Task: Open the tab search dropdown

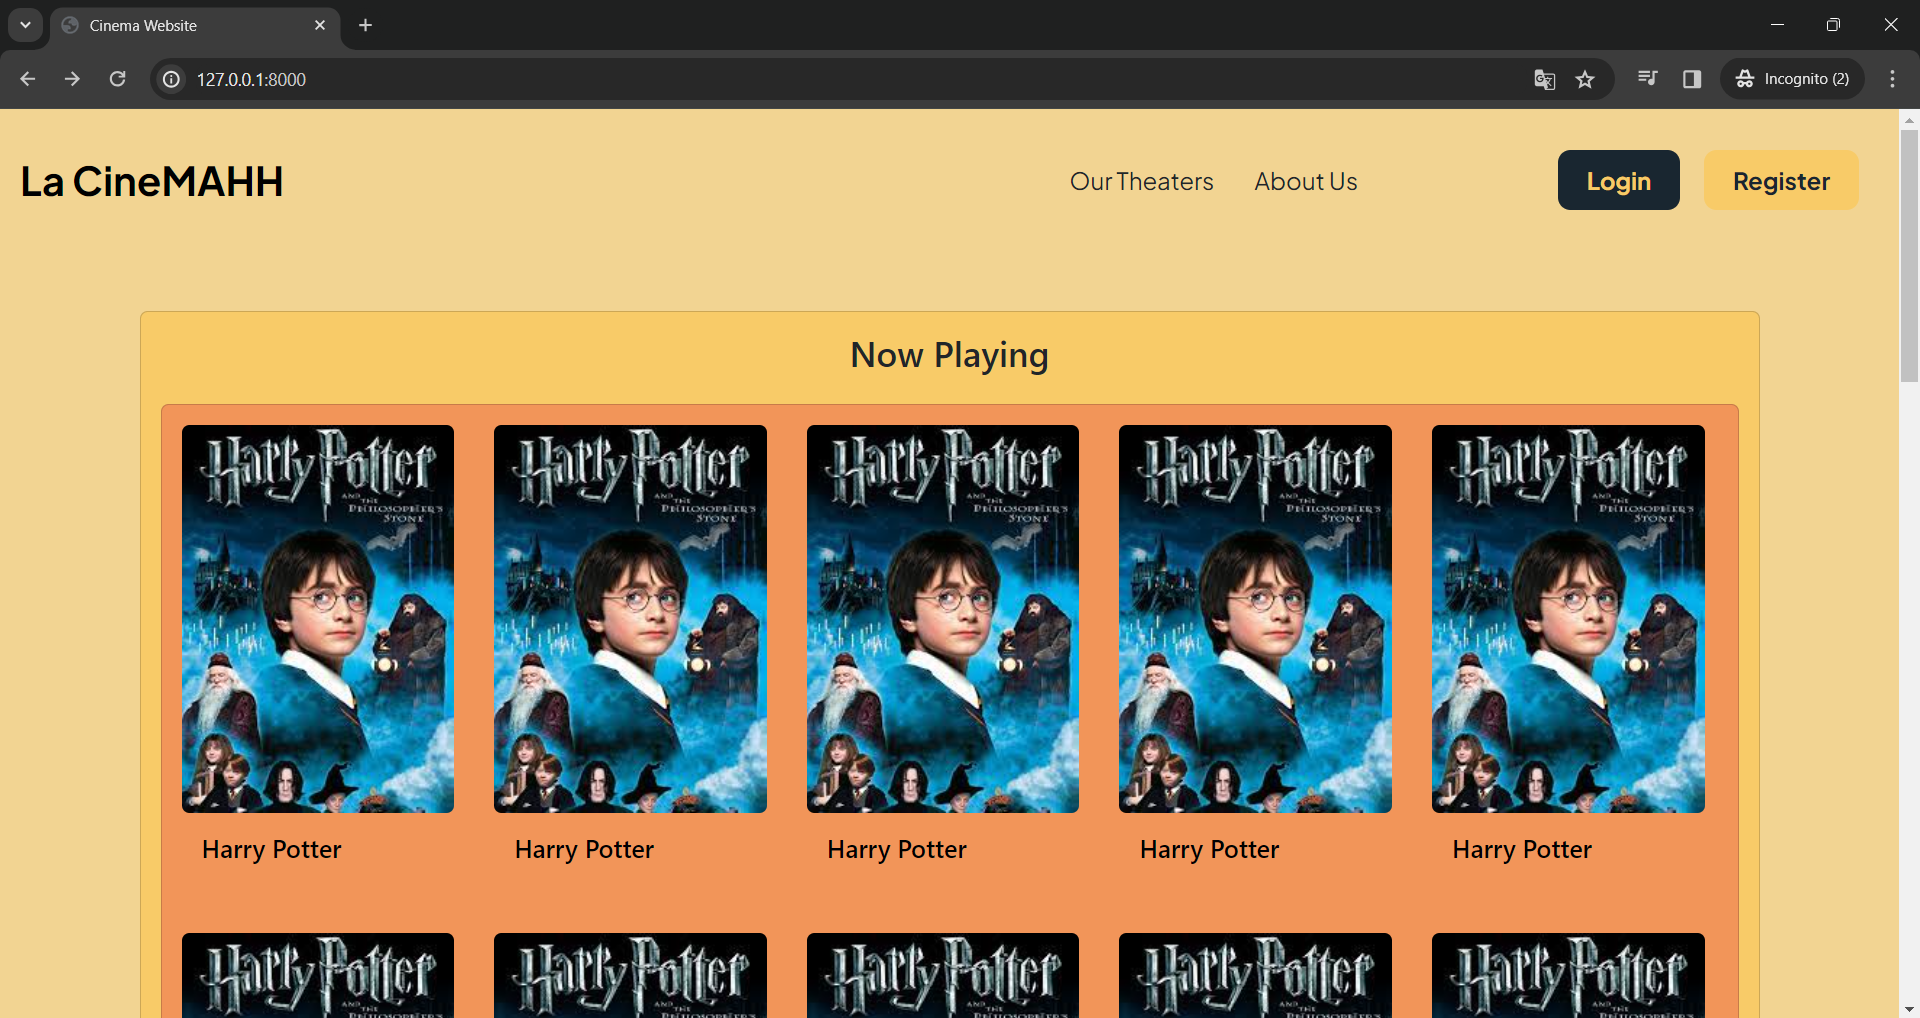Action: (25, 25)
